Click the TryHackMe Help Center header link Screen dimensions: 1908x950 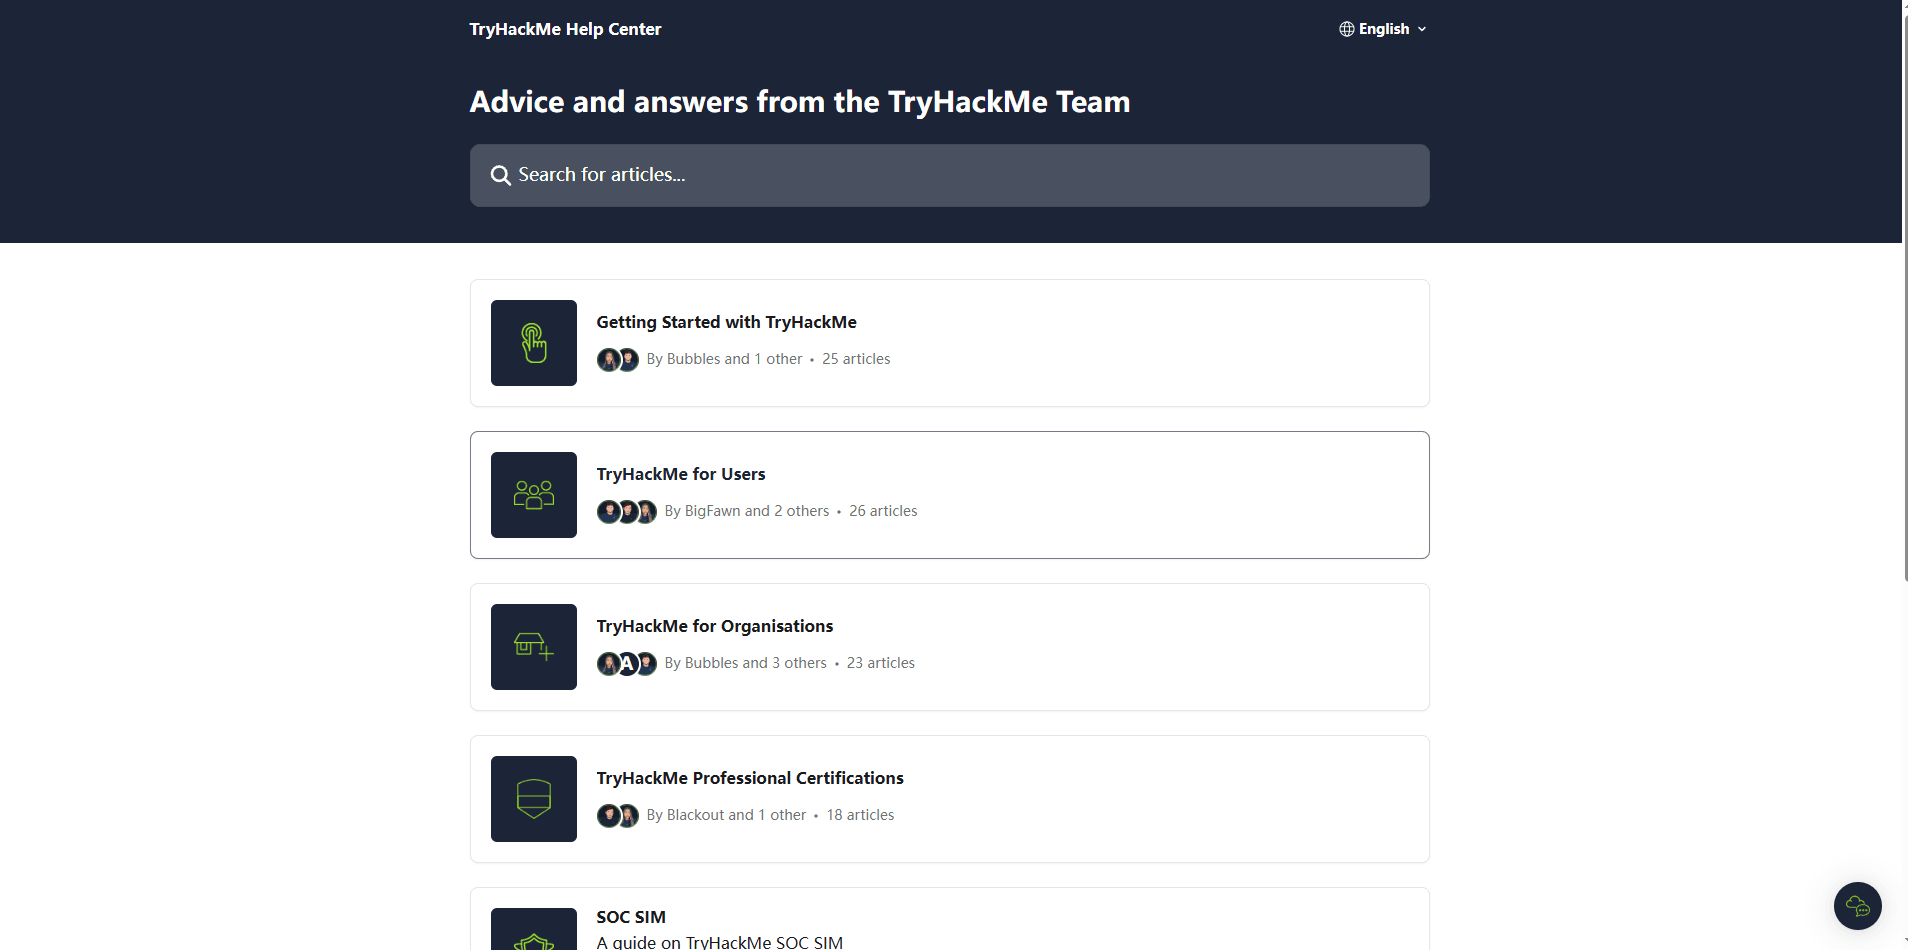(565, 29)
